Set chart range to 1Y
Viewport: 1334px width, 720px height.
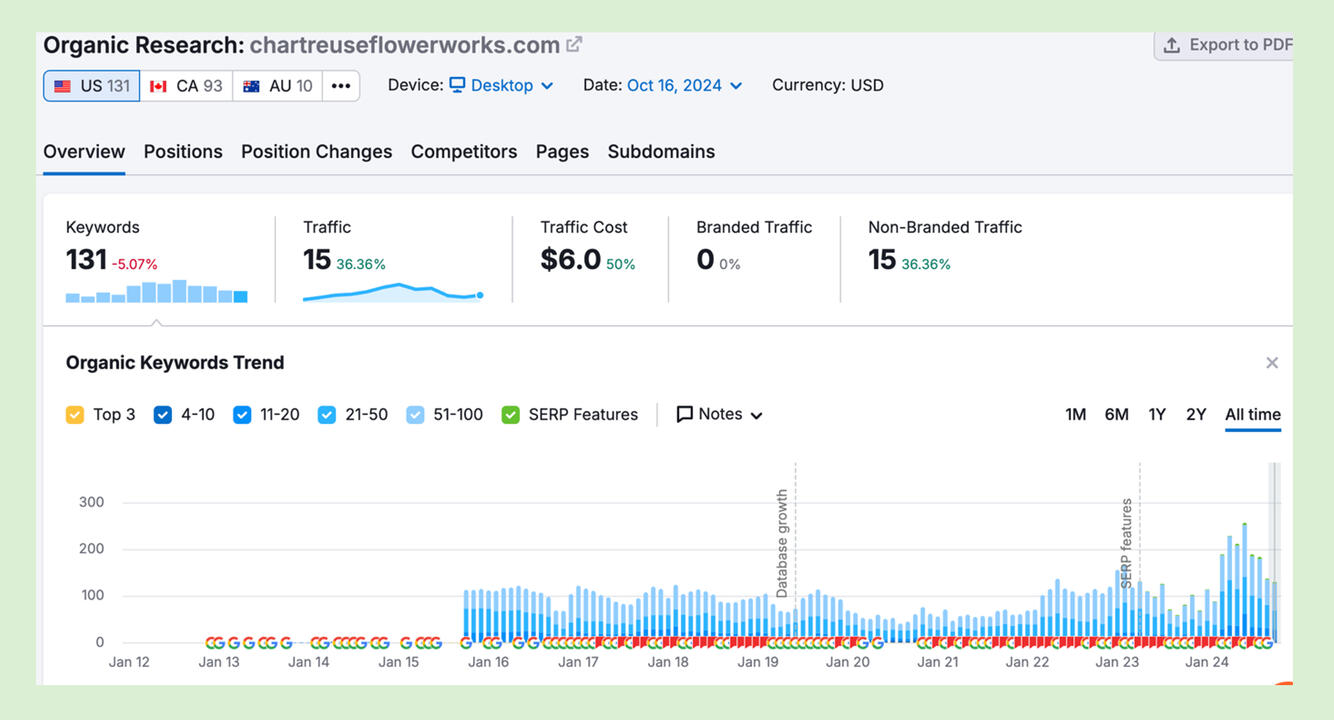coord(1157,415)
